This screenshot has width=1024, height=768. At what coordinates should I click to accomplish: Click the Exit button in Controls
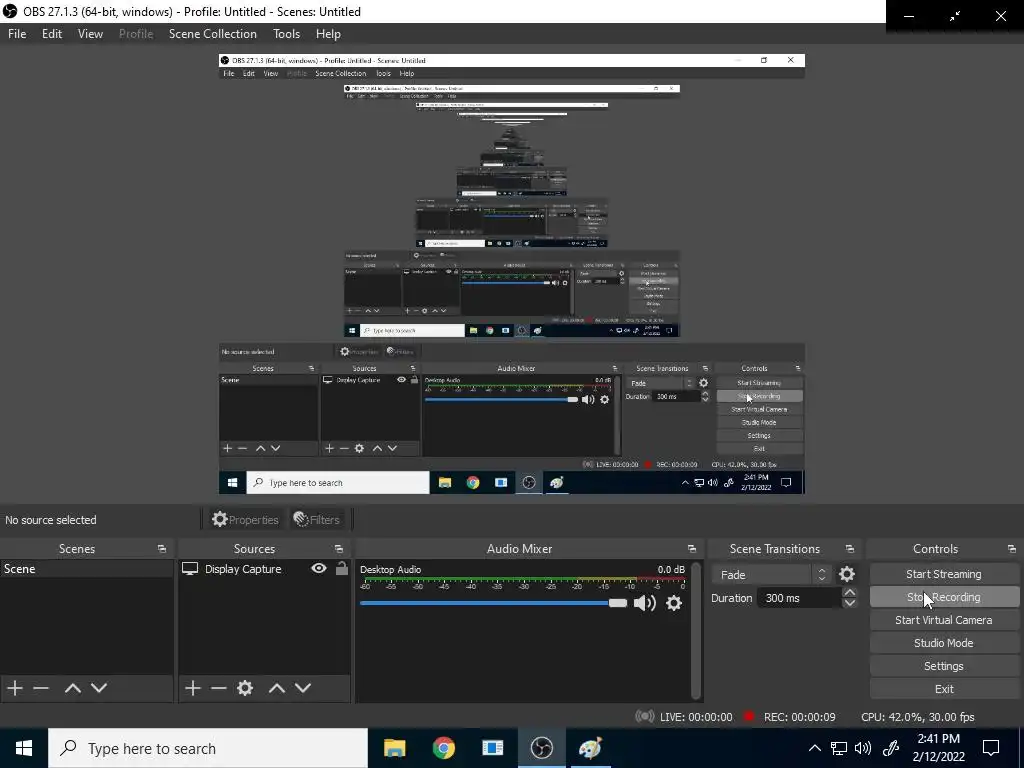click(944, 689)
